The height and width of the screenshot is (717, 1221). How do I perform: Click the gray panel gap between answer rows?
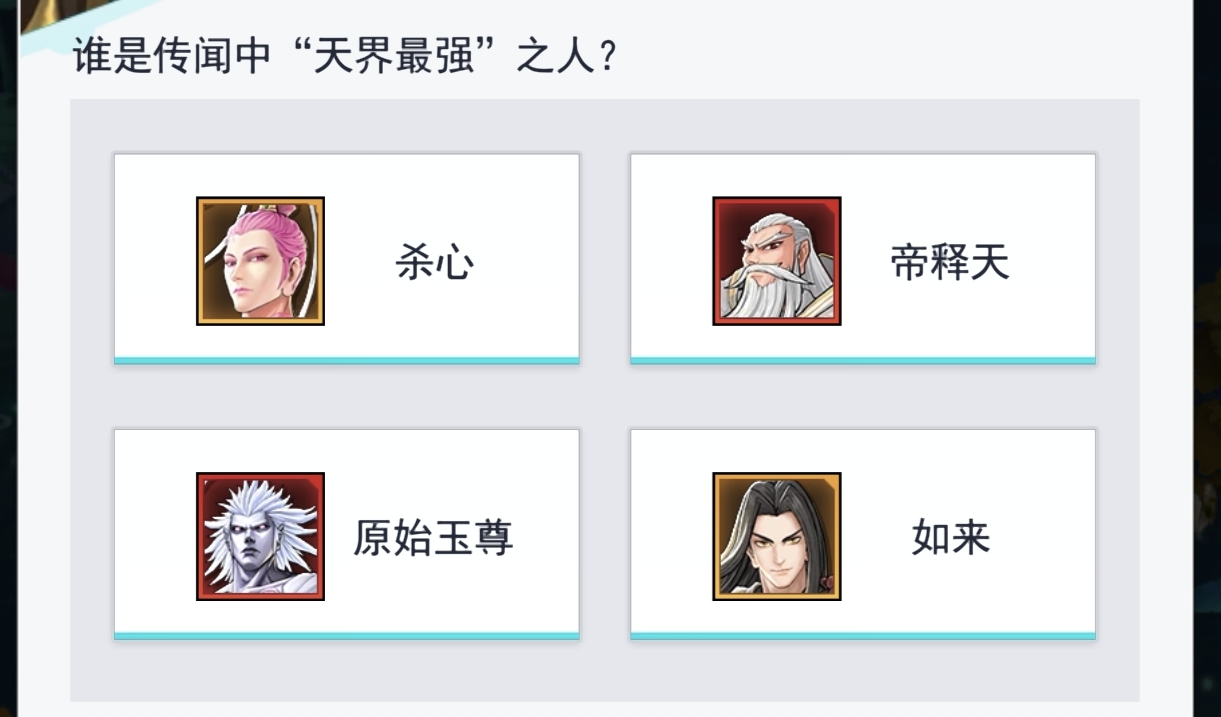604,397
